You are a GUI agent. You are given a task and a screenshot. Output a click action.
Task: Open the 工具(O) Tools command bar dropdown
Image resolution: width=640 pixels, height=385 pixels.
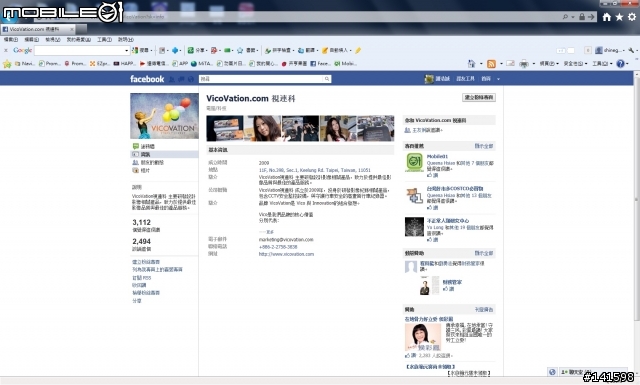coord(602,63)
